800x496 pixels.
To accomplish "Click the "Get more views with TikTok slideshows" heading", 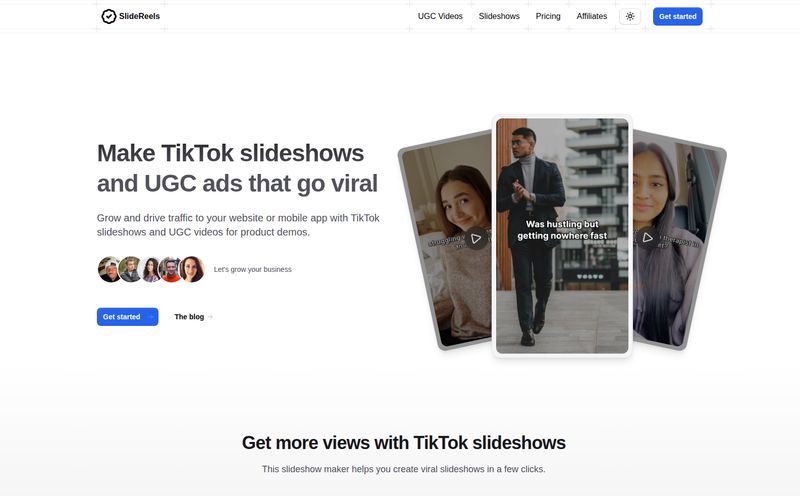I will (x=404, y=442).
